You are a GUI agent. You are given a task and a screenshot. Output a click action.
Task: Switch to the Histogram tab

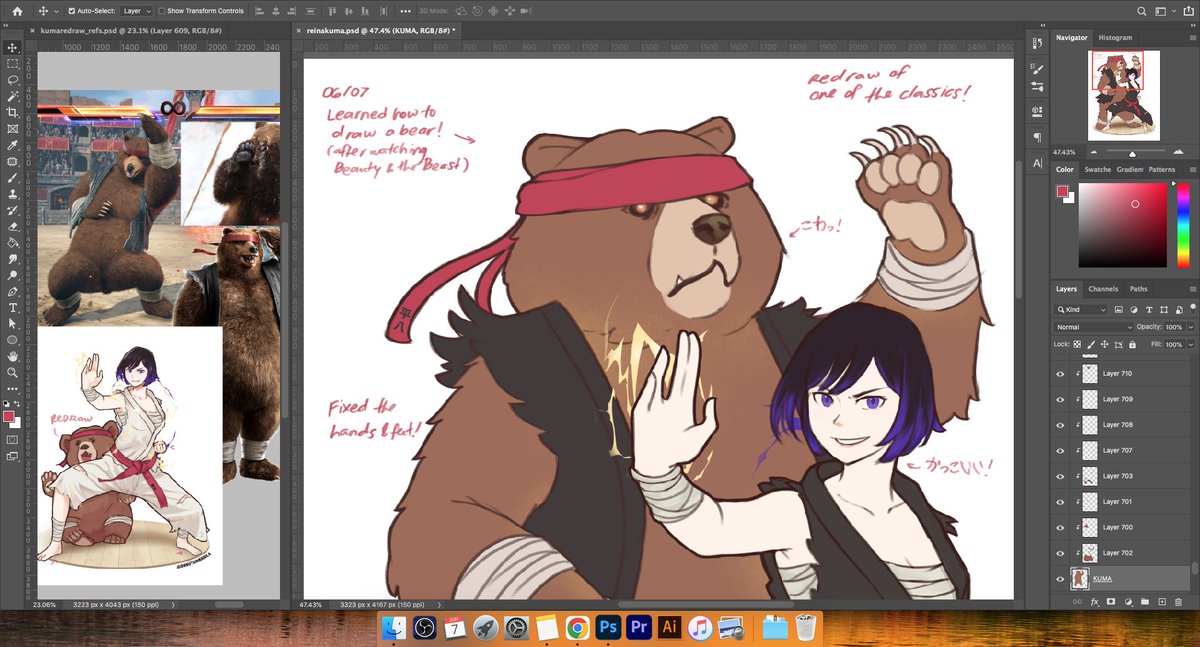tap(1115, 37)
